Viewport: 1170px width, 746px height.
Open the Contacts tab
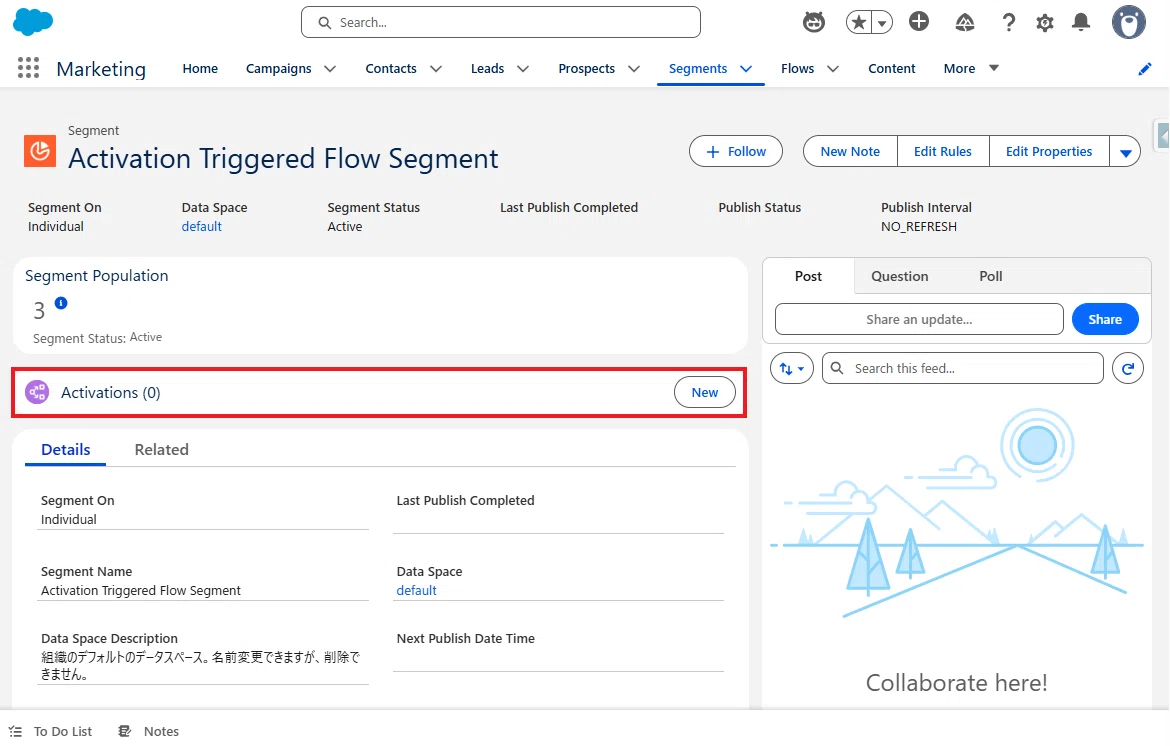(391, 68)
